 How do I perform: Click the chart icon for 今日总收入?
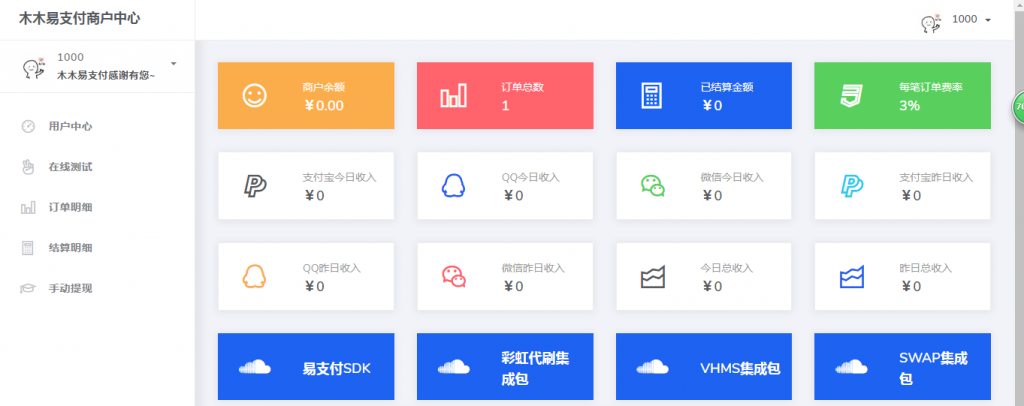click(652, 276)
